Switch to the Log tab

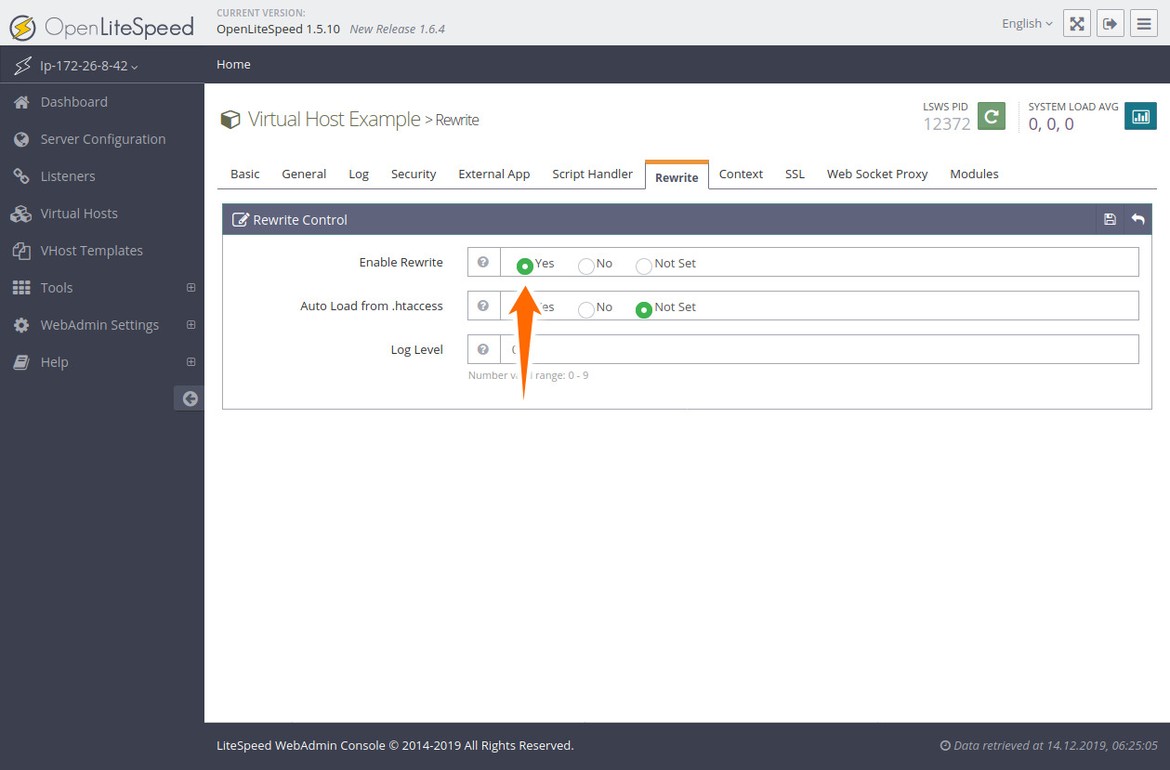click(359, 174)
